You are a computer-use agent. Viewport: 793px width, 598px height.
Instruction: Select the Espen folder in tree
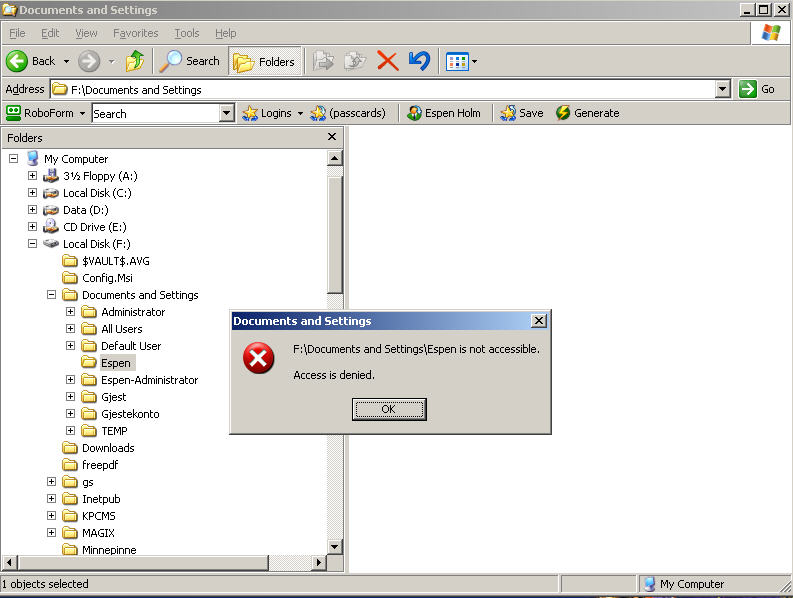tap(106, 363)
